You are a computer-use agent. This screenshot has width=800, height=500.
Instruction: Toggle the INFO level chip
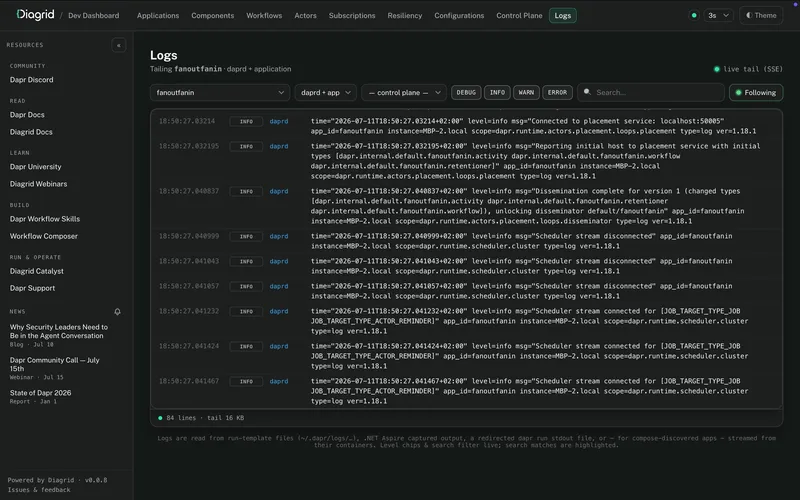click(x=497, y=92)
